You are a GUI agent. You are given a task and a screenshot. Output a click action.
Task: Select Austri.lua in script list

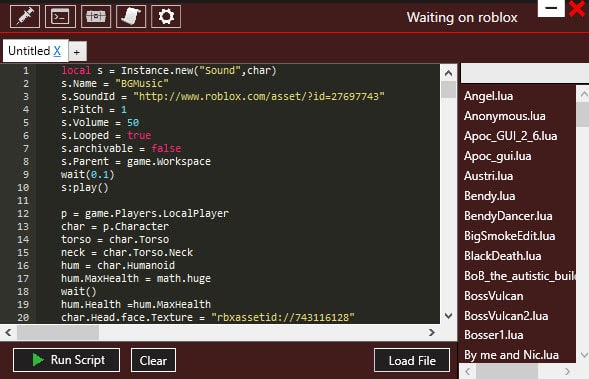tap(488, 176)
